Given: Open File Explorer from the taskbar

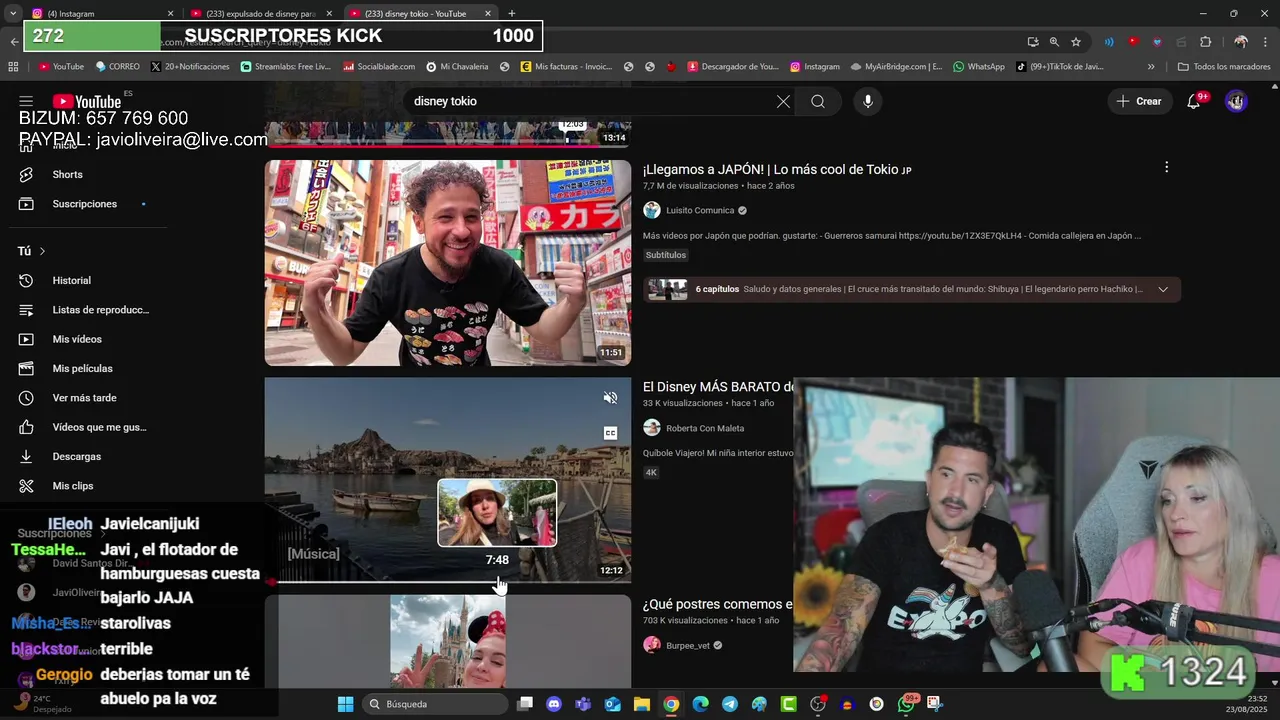Looking at the screenshot, I should click(x=641, y=704).
